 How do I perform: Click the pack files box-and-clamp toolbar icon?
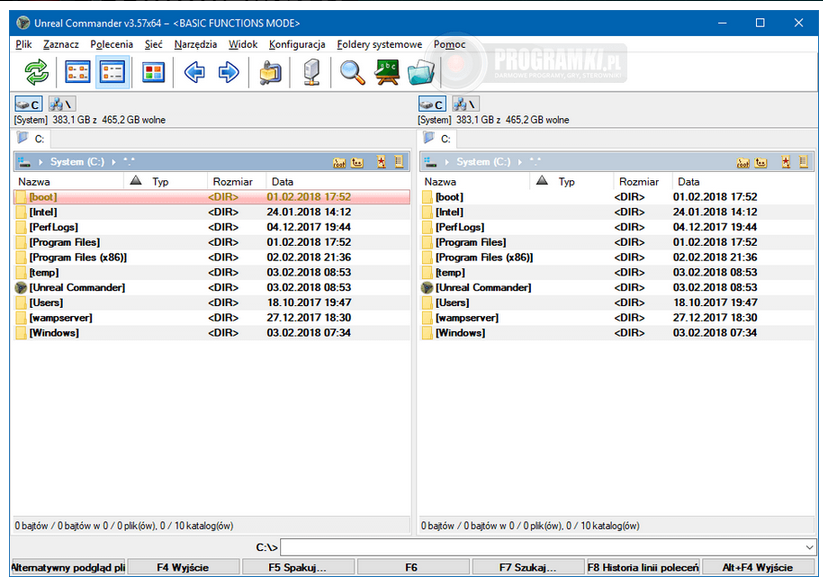270,72
